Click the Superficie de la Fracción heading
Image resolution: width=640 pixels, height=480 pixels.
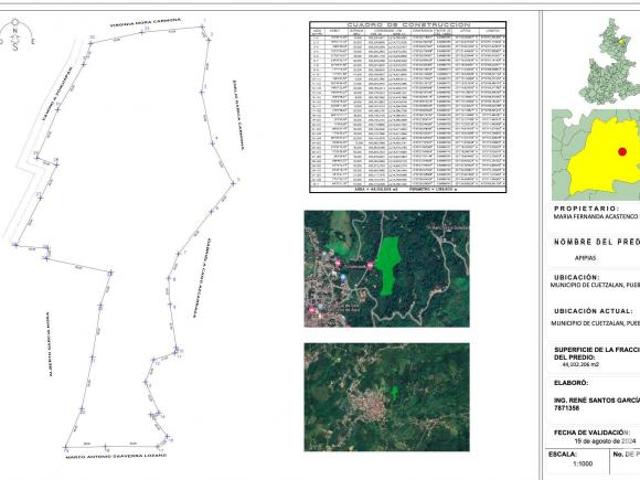597,353
